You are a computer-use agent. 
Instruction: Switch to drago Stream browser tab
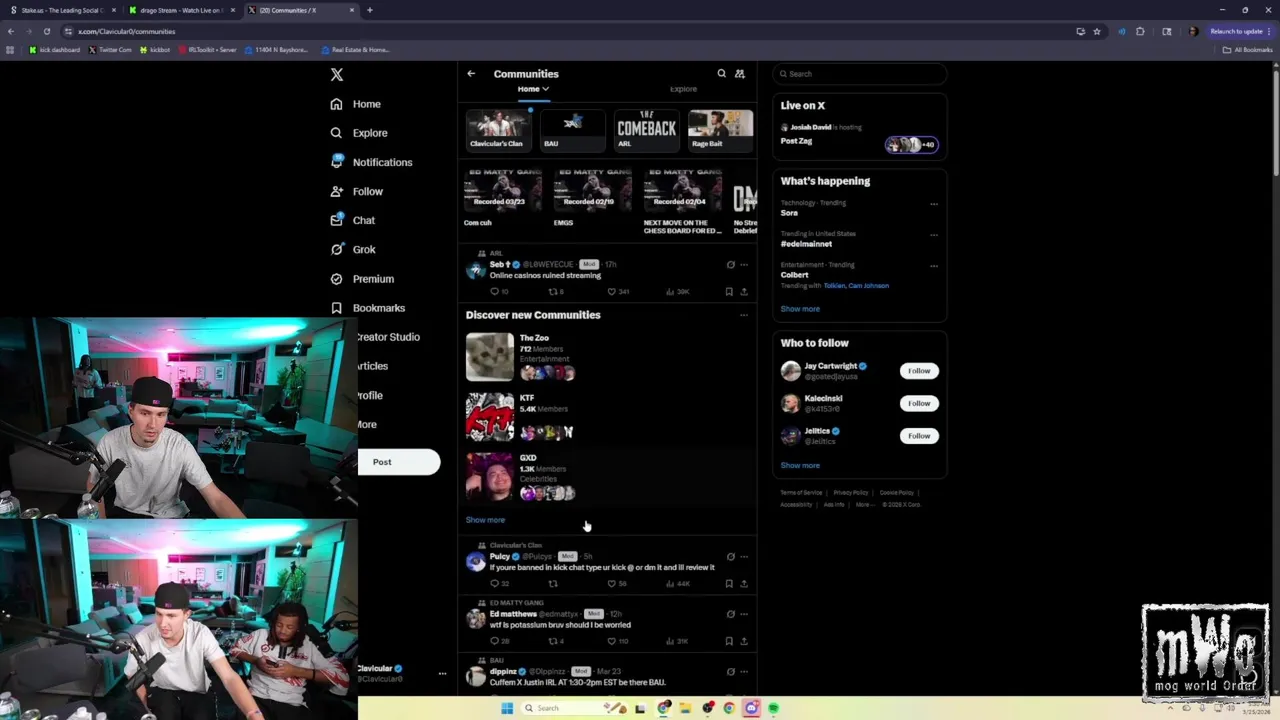(180, 10)
